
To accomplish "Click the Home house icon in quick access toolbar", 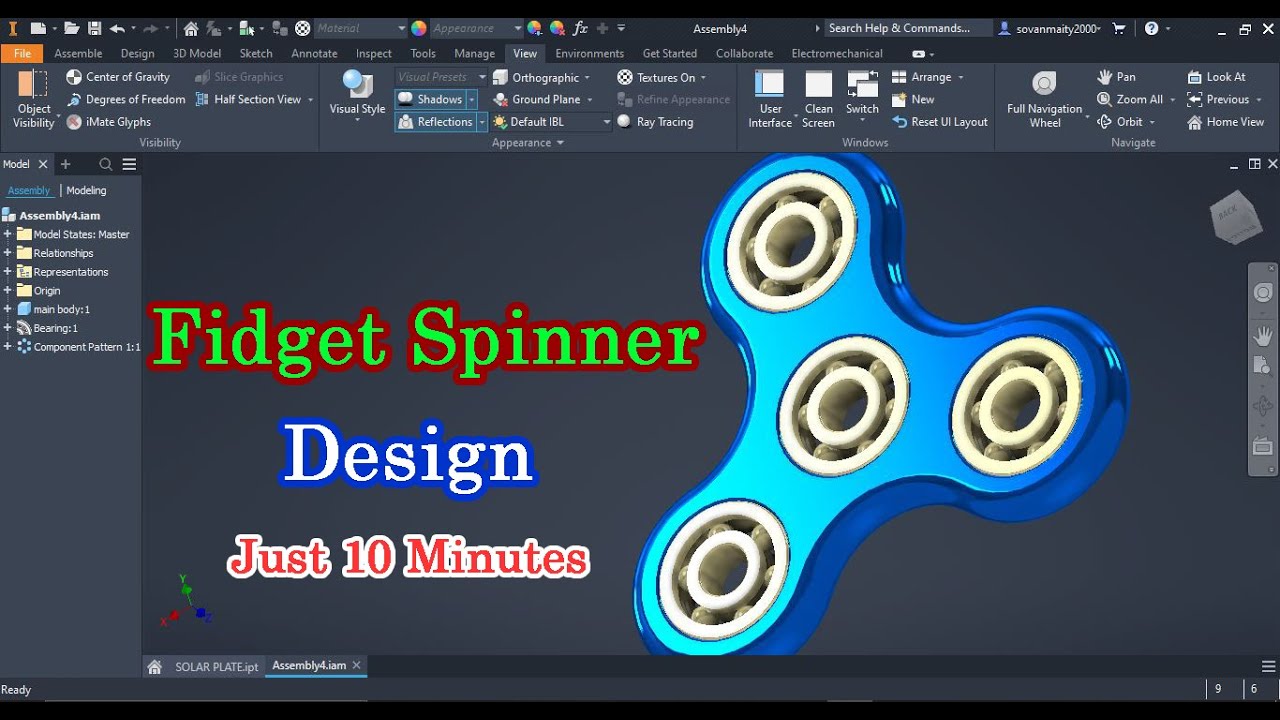I will [191, 28].
